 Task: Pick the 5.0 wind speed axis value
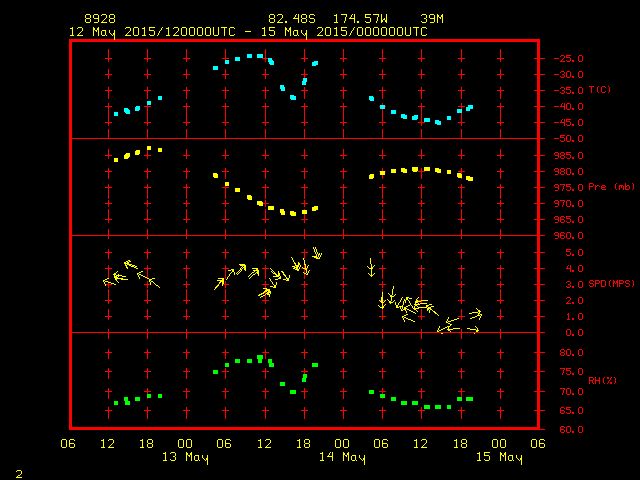point(574,253)
